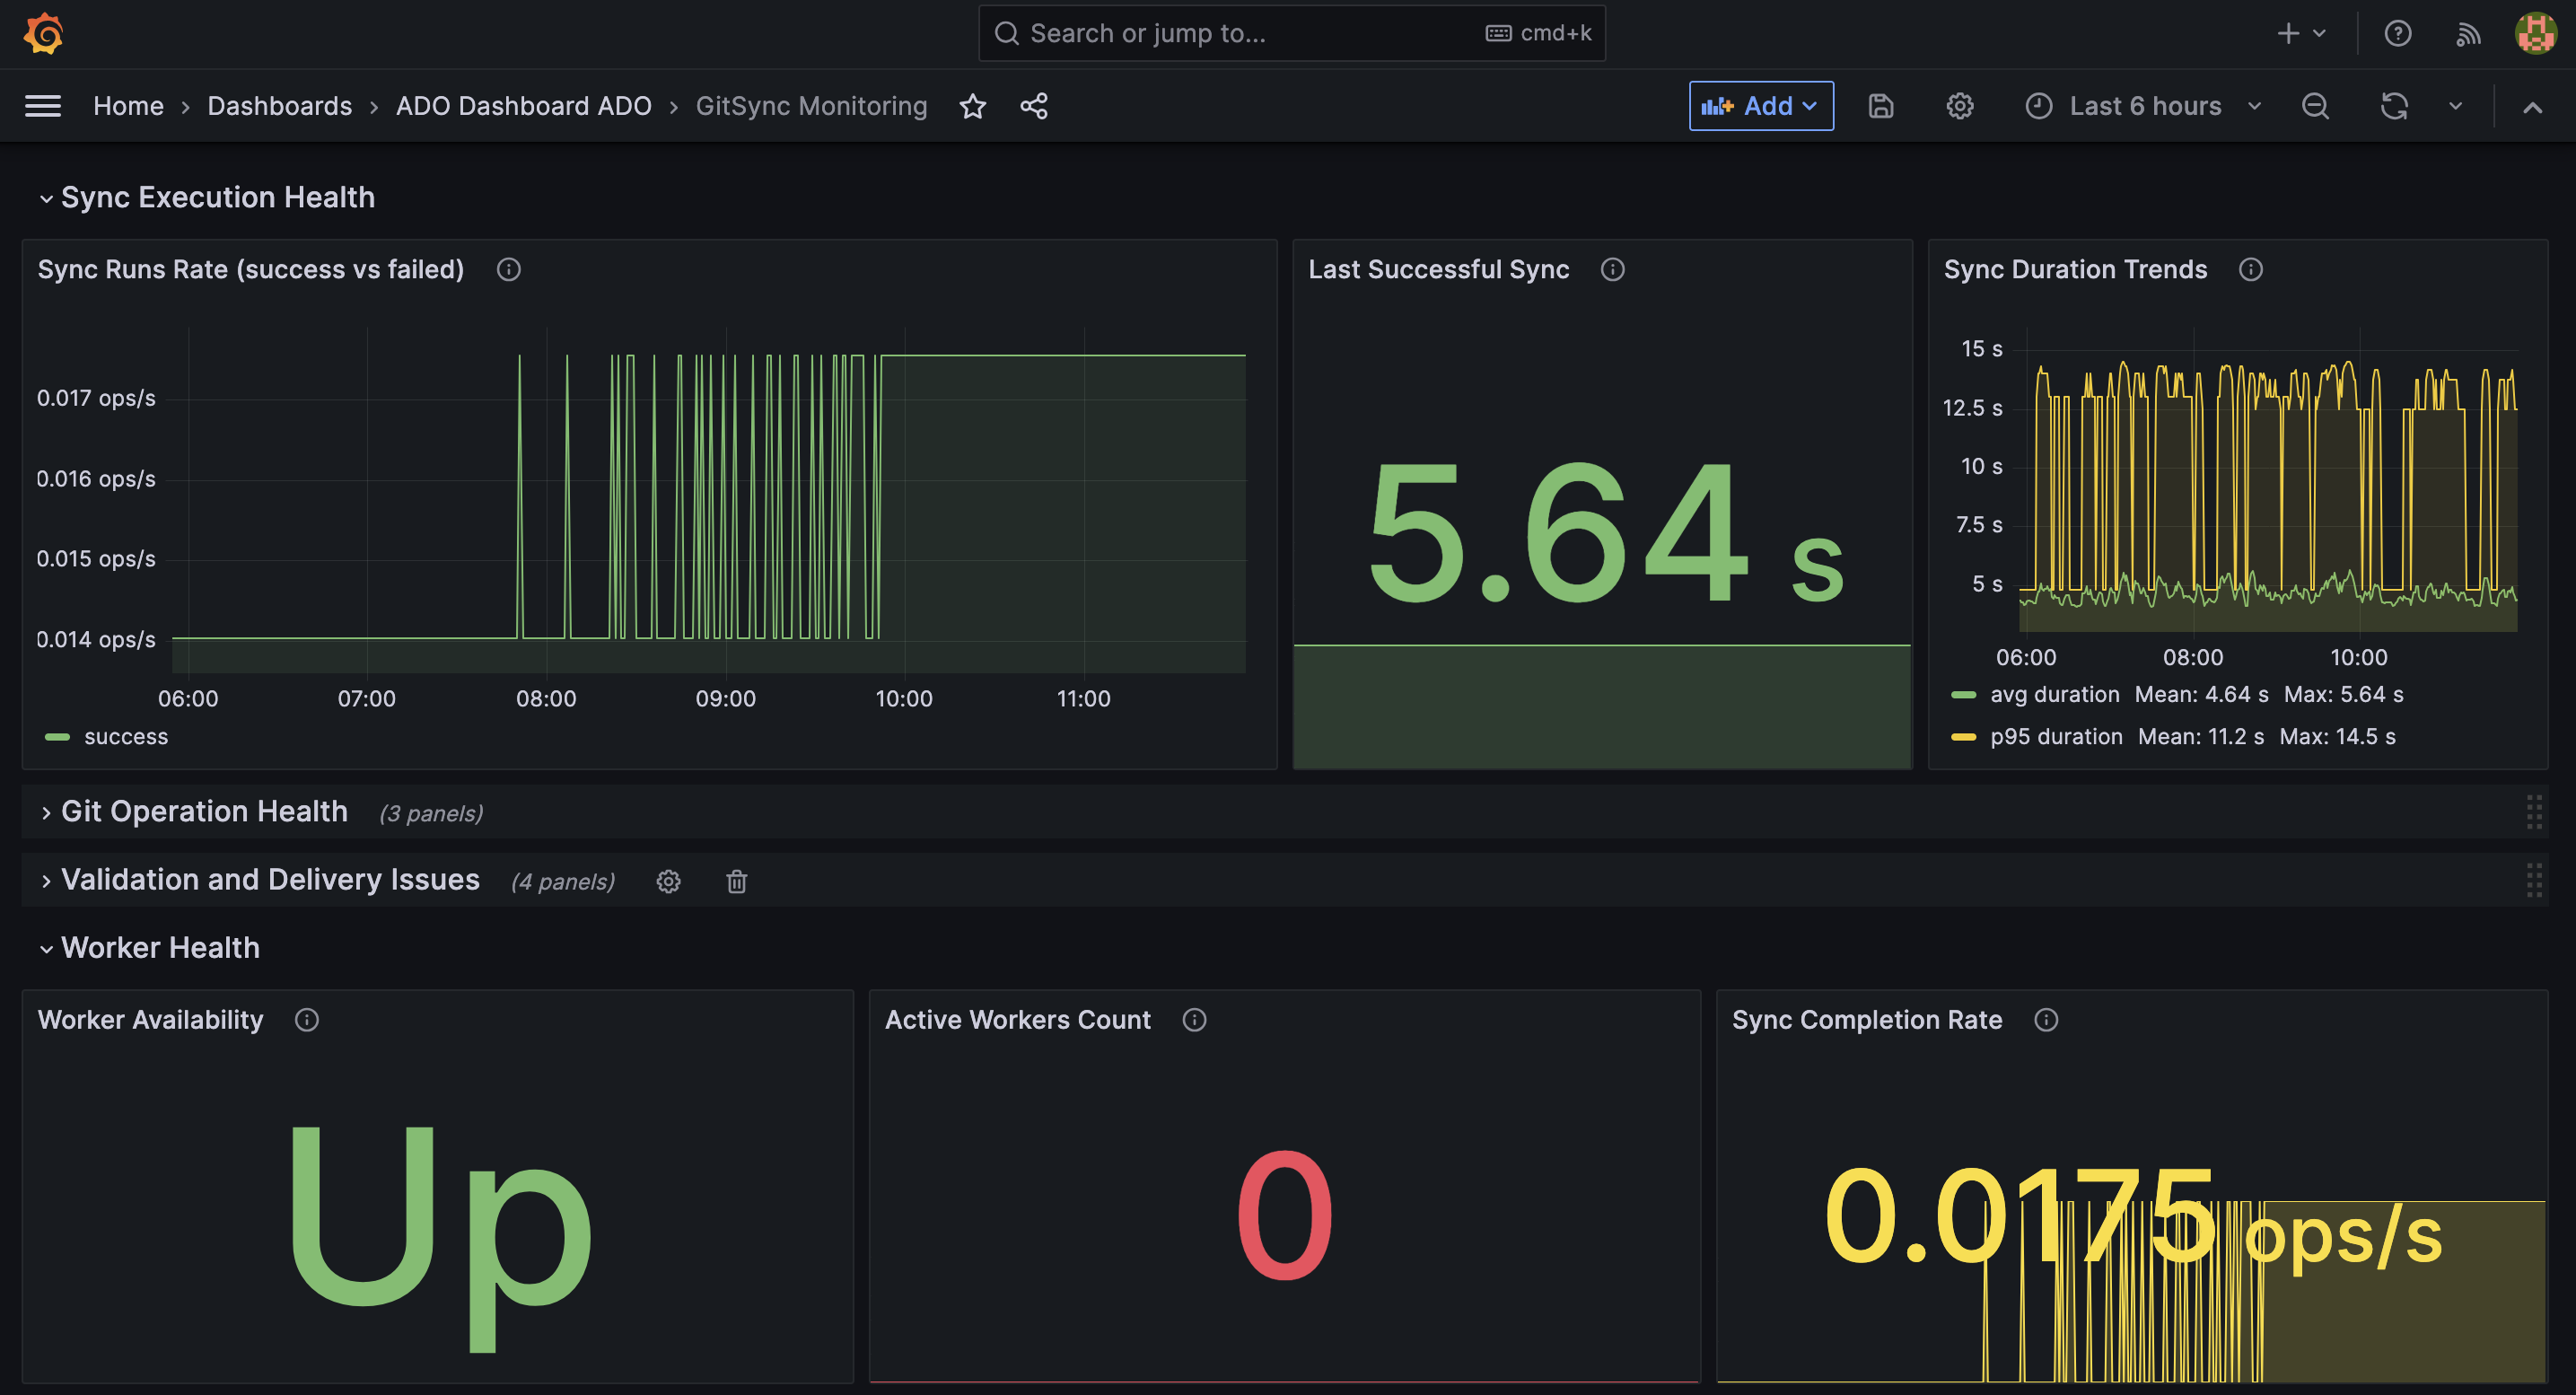The width and height of the screenshot is (2576, 1395).
Task: Open dashboard settings gear in toolbar
Action: click(1960, 106)
